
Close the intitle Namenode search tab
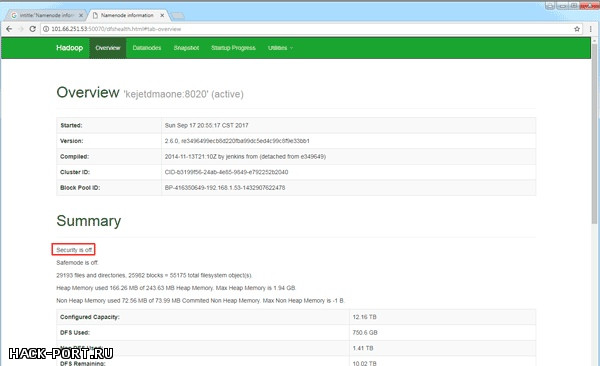pos(81,15)
